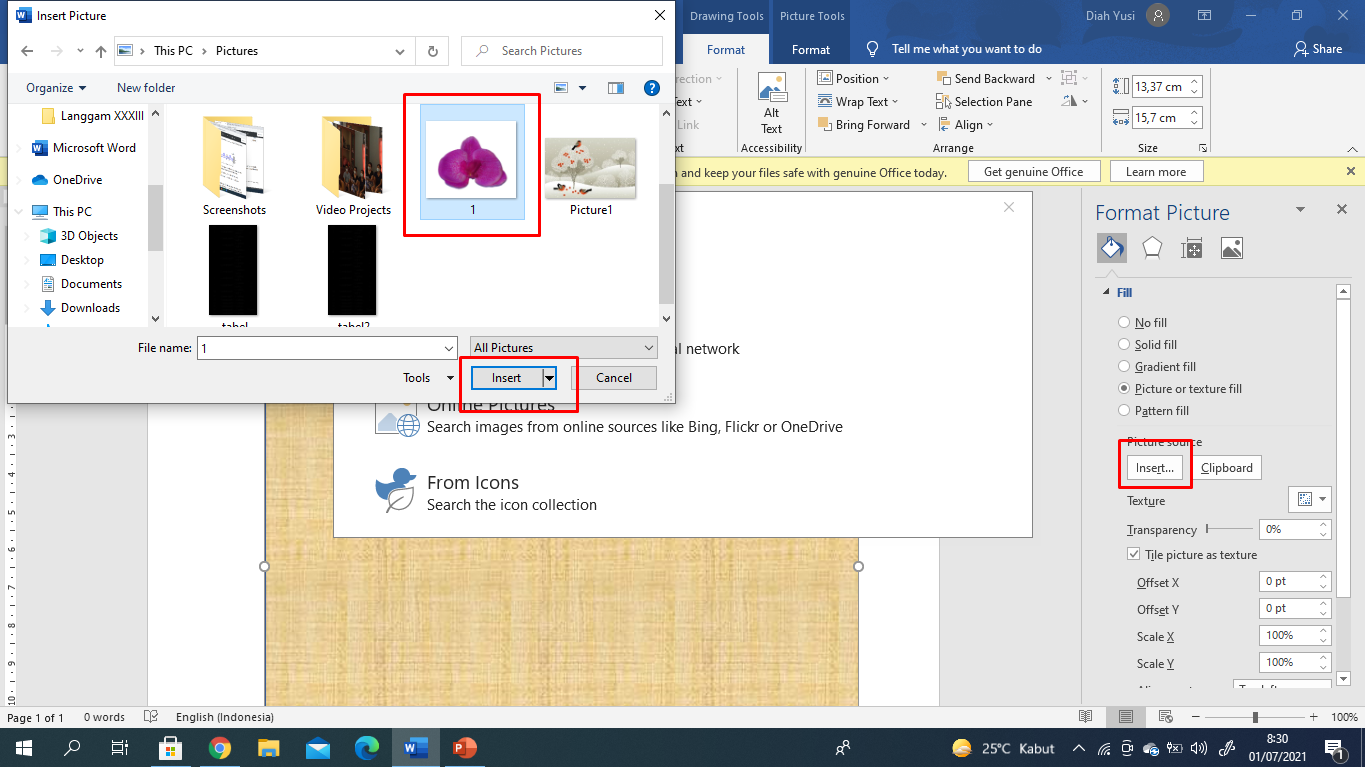Open Organize dropdown menu
The image size is (1365, 767).
click(56, 88)
